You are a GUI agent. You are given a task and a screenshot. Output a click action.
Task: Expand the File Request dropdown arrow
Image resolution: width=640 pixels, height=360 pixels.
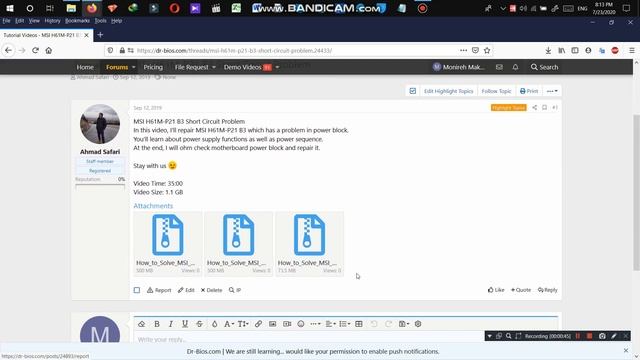pos(214,67)
